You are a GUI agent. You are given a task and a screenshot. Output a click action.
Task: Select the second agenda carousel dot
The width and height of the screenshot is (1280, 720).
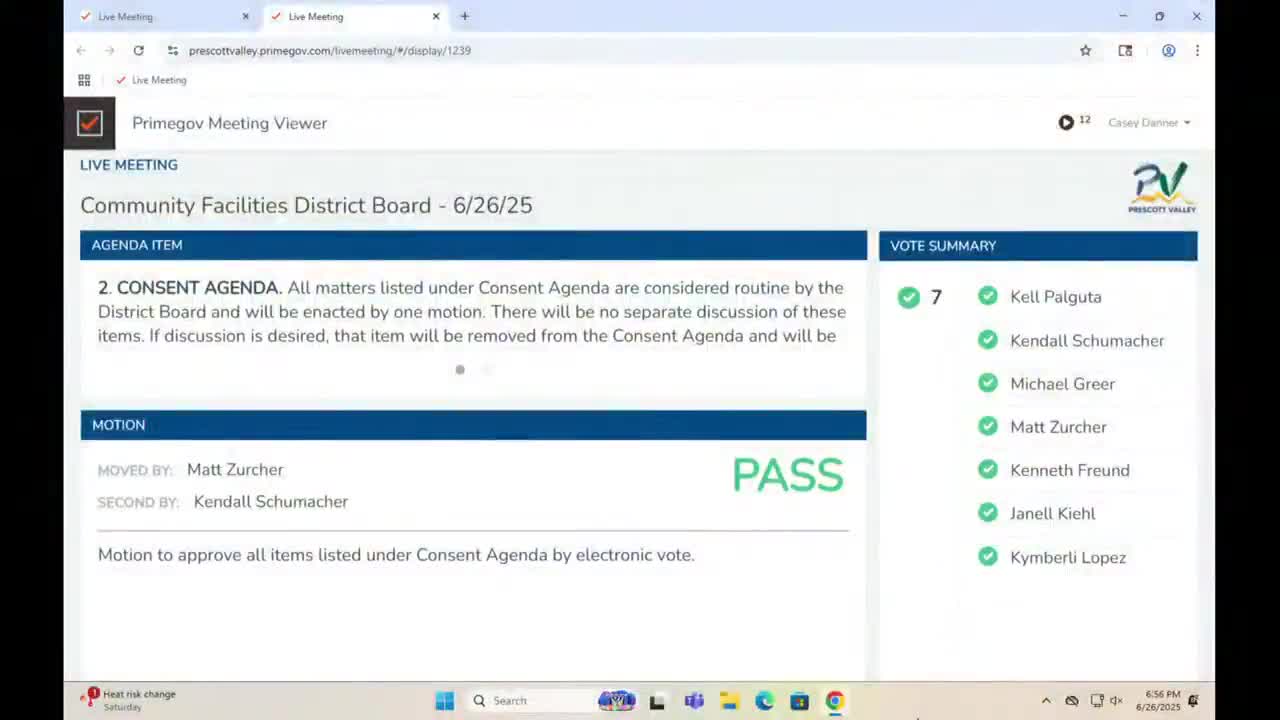click(x=487, y=370)
